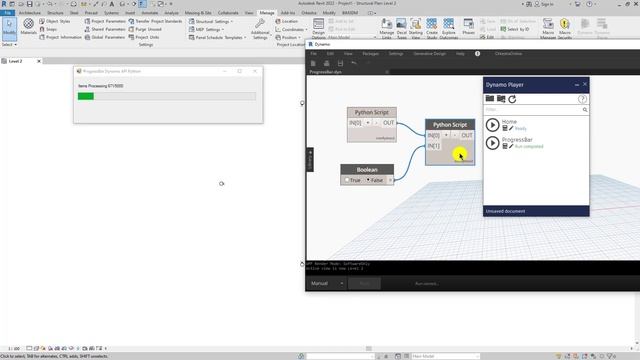Open the Add-Ins ribbon tab
640x360 pixels.
coord(288,13)
